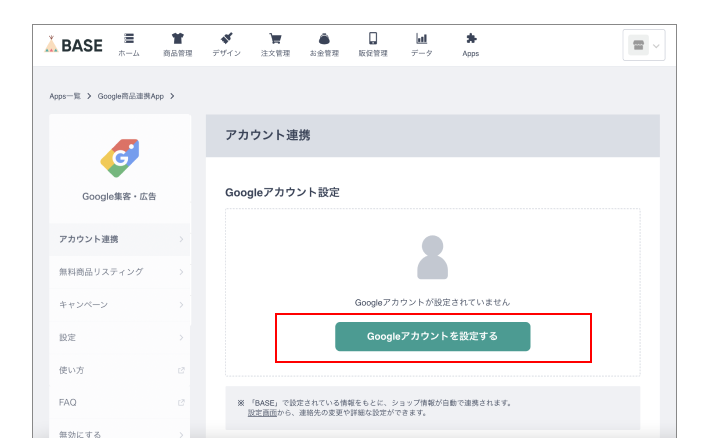The width and height of the screenshot is (713, 438).
Task: Open the 設定画面 link in note
Action: pos(262,413)
